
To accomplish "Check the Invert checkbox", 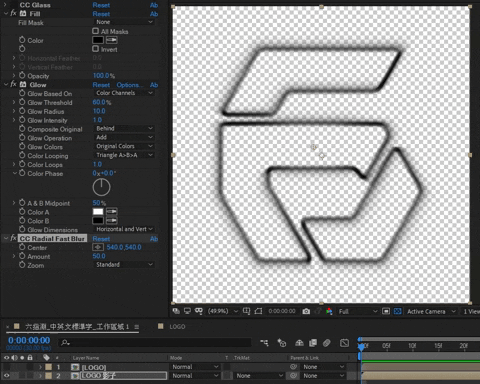I will (x=96, y=49).
